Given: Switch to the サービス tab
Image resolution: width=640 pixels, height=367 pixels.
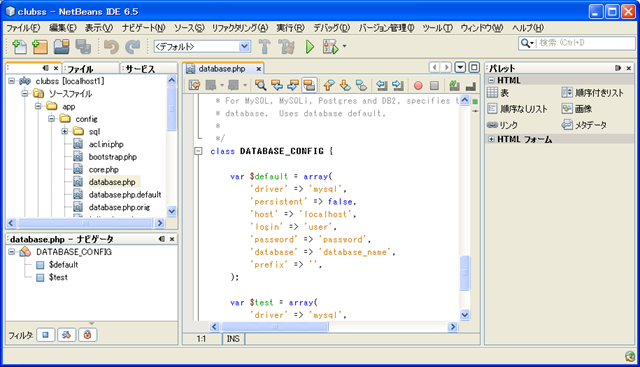Looking at the screenshot, I should (150, 69).
